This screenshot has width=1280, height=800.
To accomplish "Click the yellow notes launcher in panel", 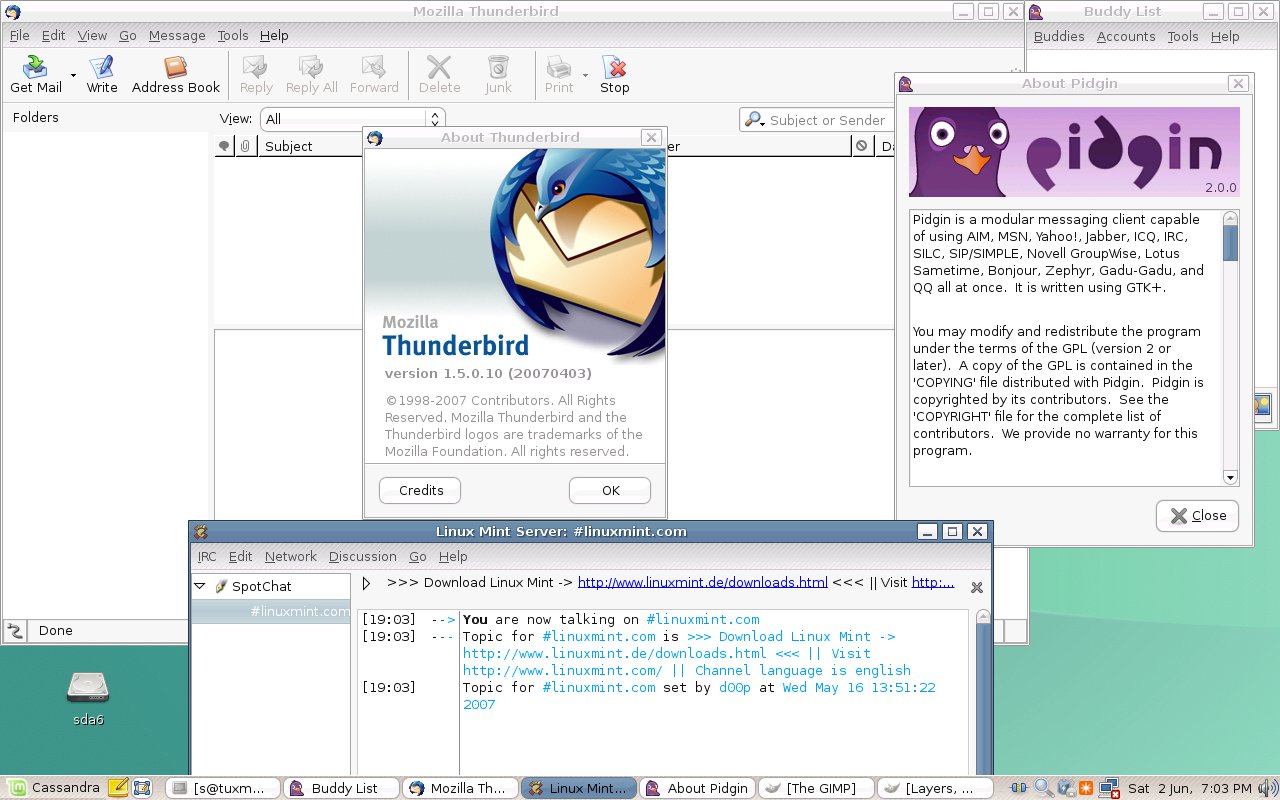I will 118,788.
